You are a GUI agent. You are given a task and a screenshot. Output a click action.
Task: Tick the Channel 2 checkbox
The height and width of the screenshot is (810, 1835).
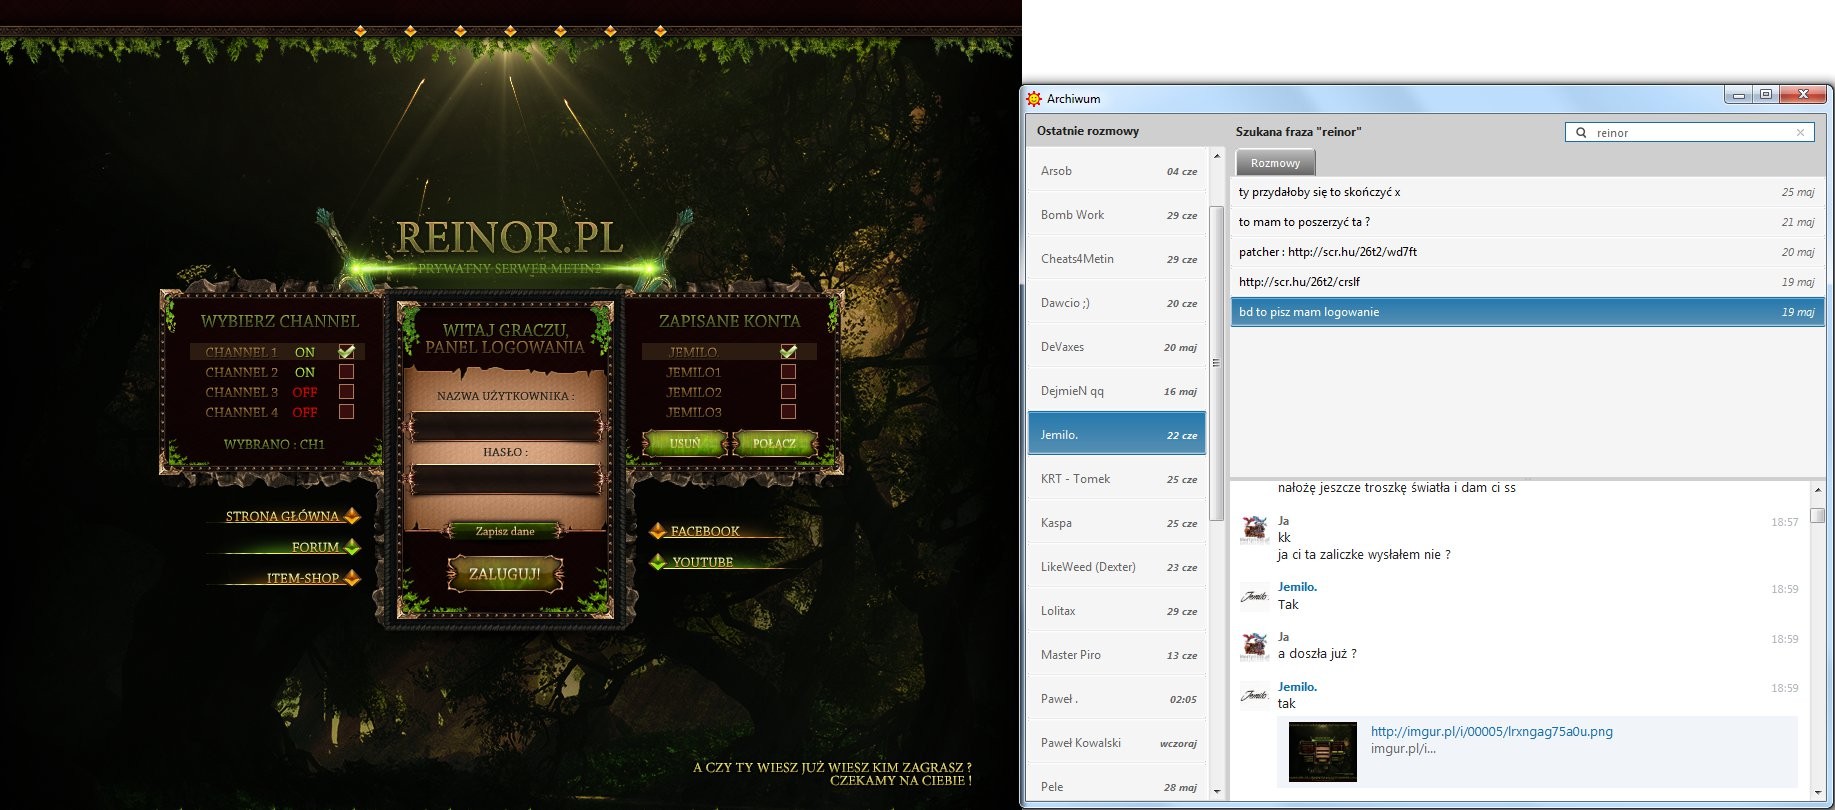(346, 371)
